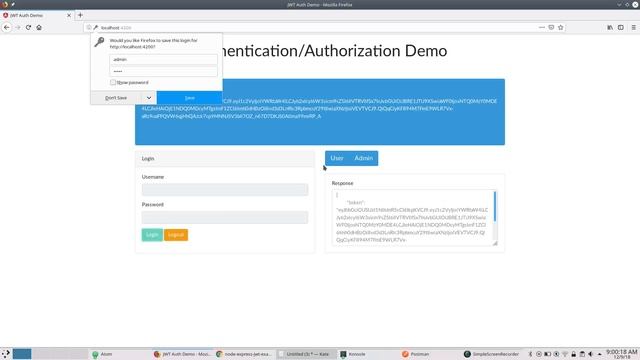Close the JWT Auth Demo tab

(69, 15)
